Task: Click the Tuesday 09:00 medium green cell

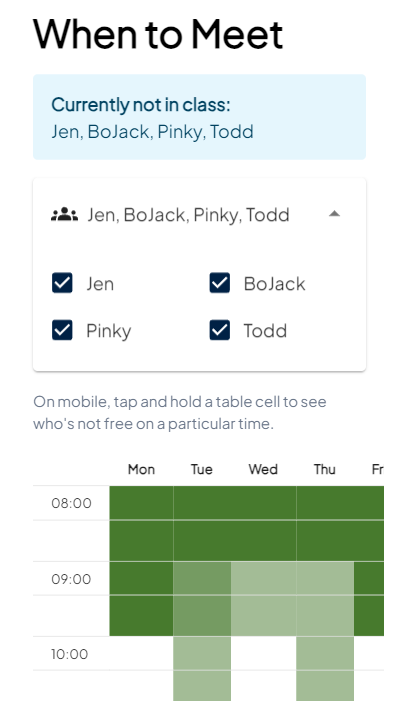Action: pyautogui.click(x=202, y=579)
